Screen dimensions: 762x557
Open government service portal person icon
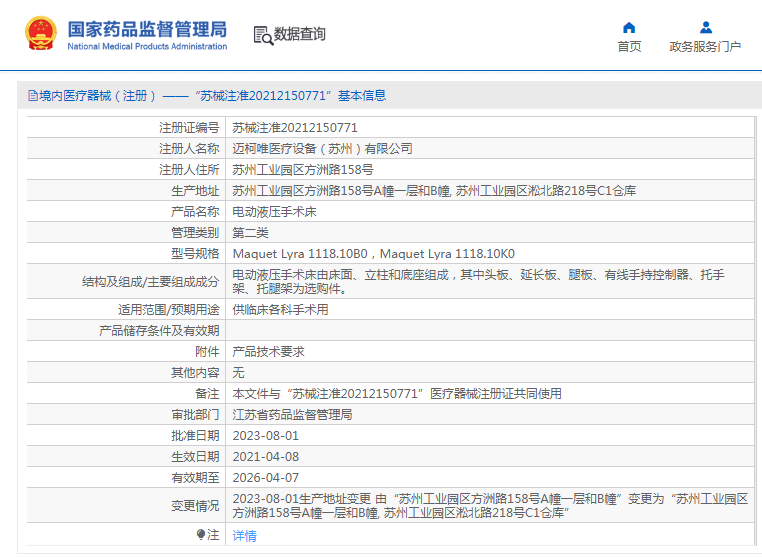[x=706, y=27]
